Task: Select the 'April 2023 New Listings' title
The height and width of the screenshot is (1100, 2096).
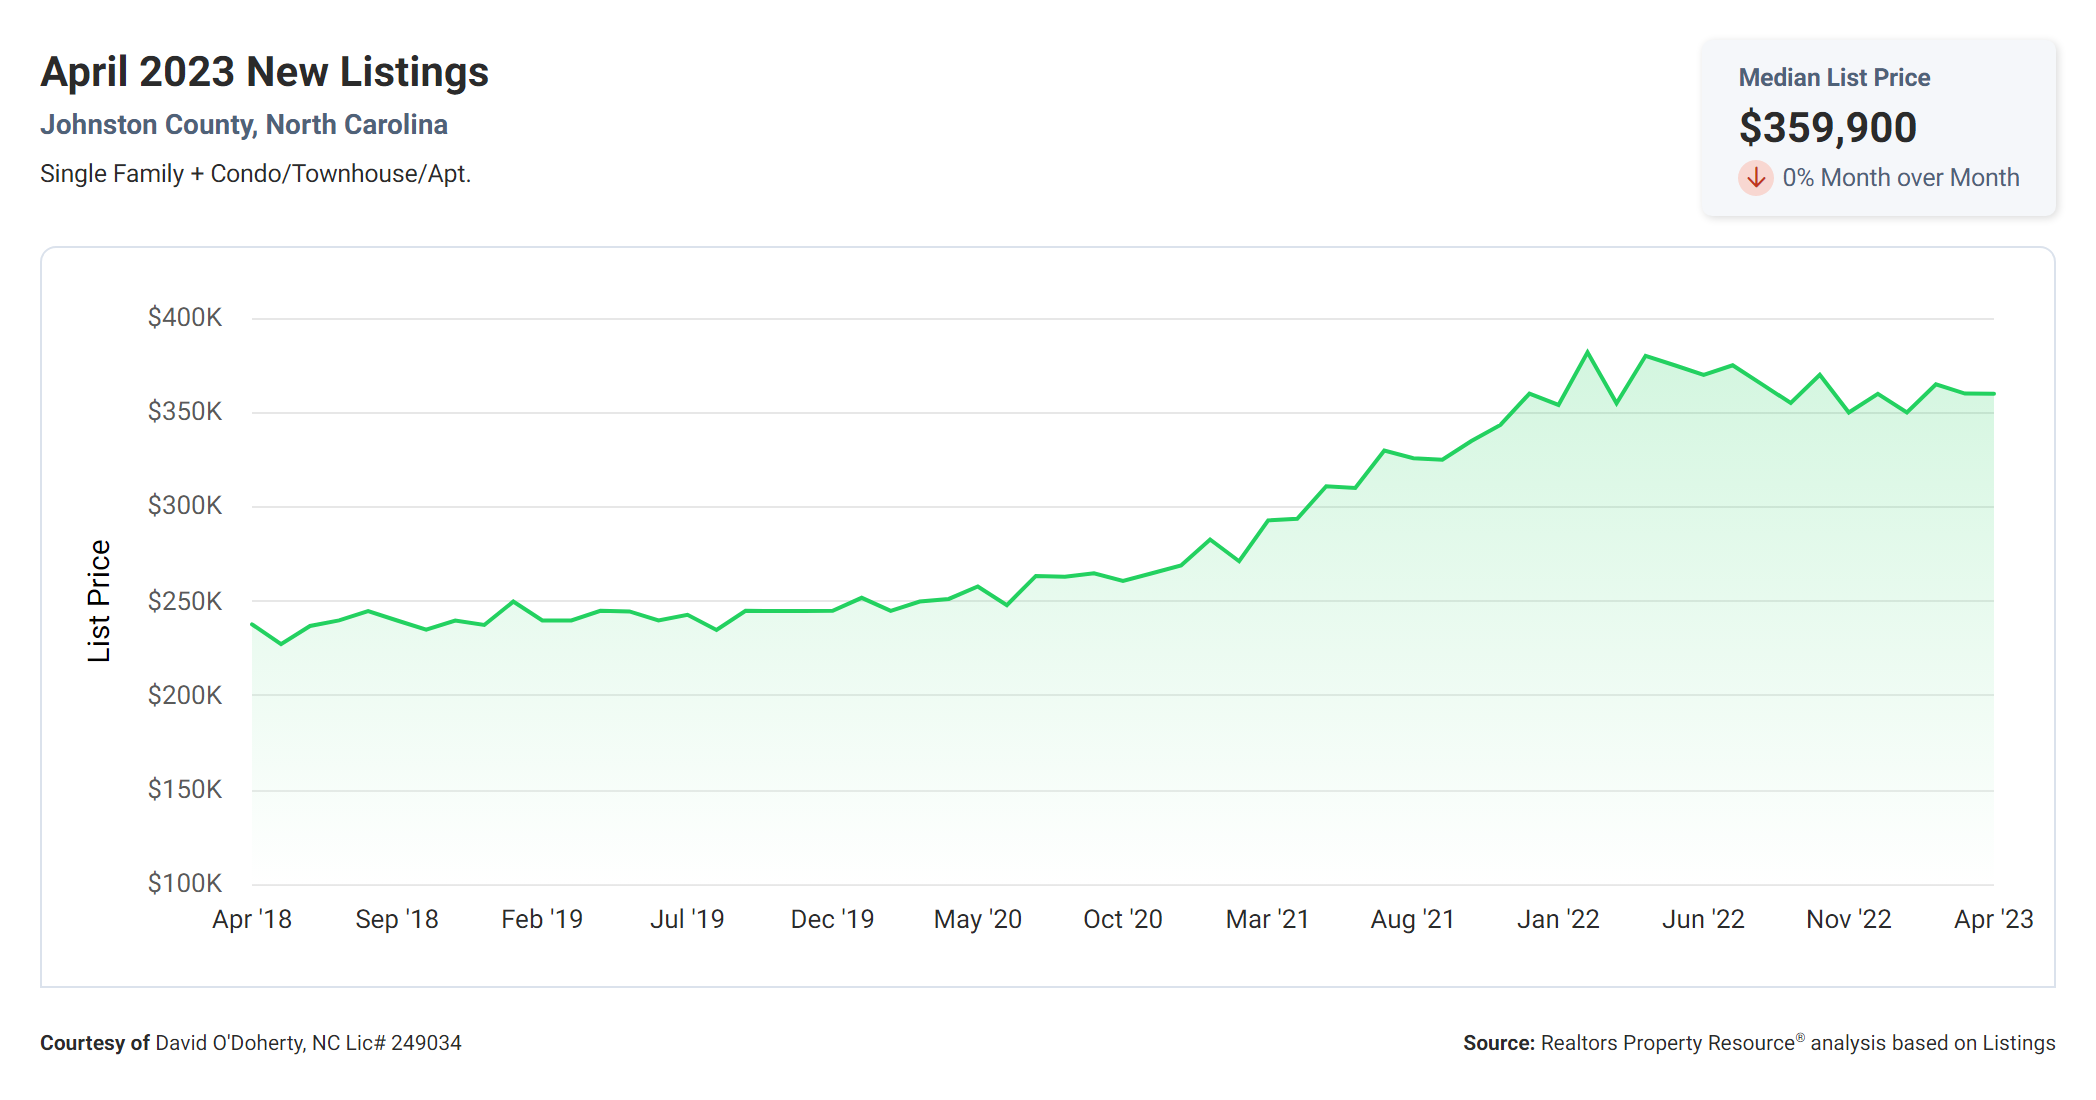Action: click(x=265, y=72)
